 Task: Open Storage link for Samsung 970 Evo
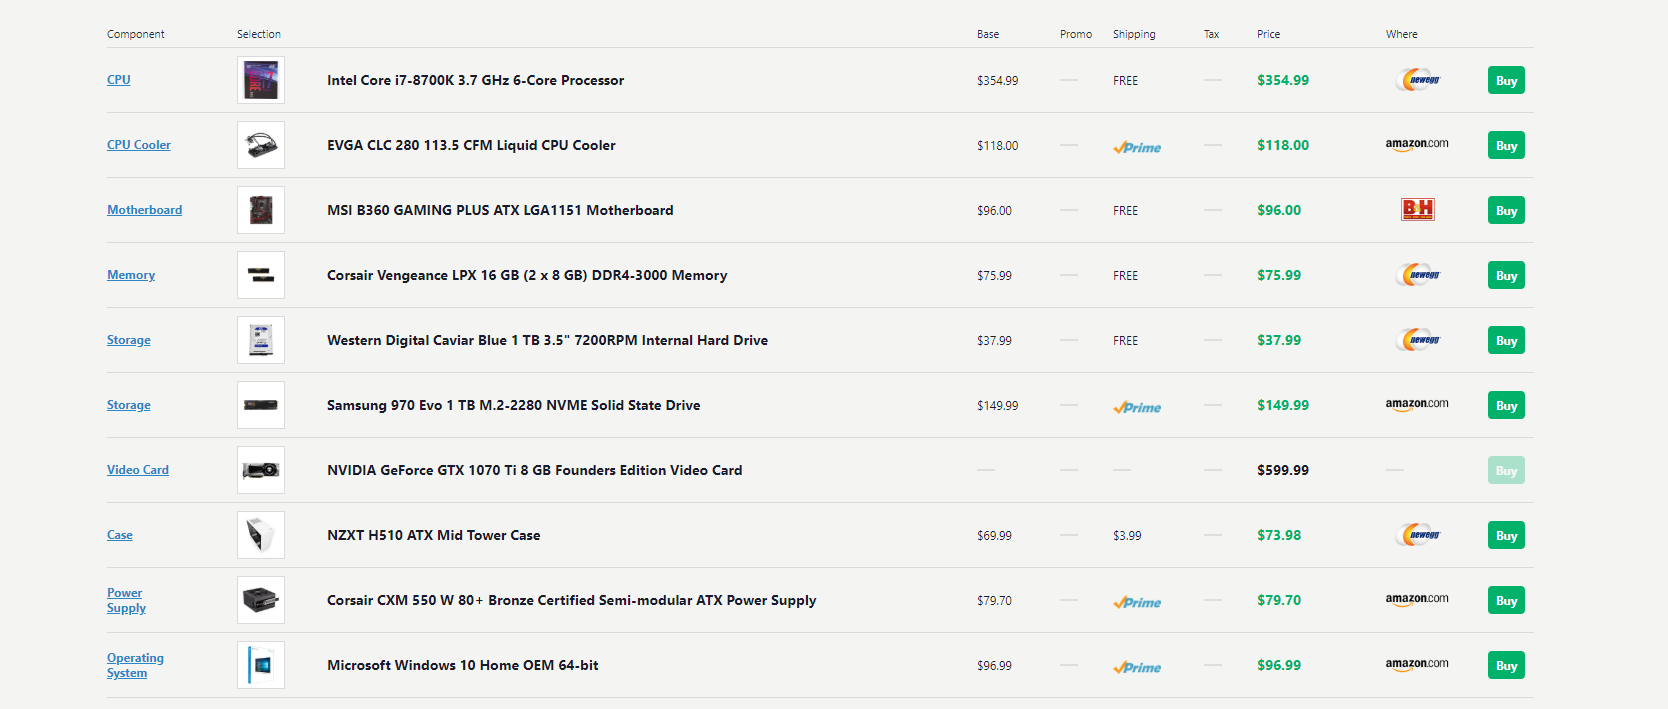click(129, 405)
